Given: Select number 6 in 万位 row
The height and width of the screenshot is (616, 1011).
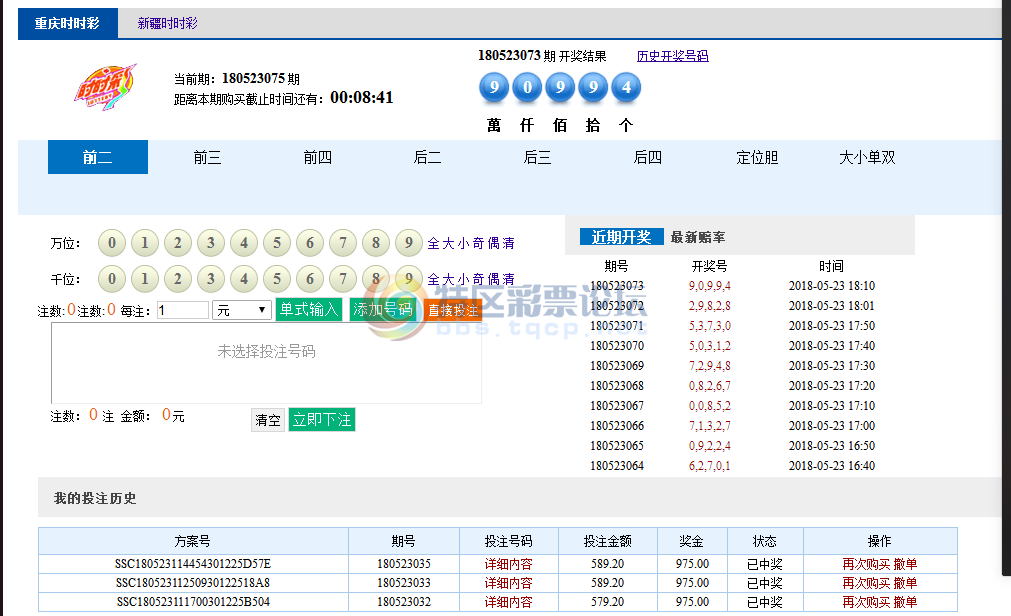Looking at the screenshot, I should click(309, 243).
